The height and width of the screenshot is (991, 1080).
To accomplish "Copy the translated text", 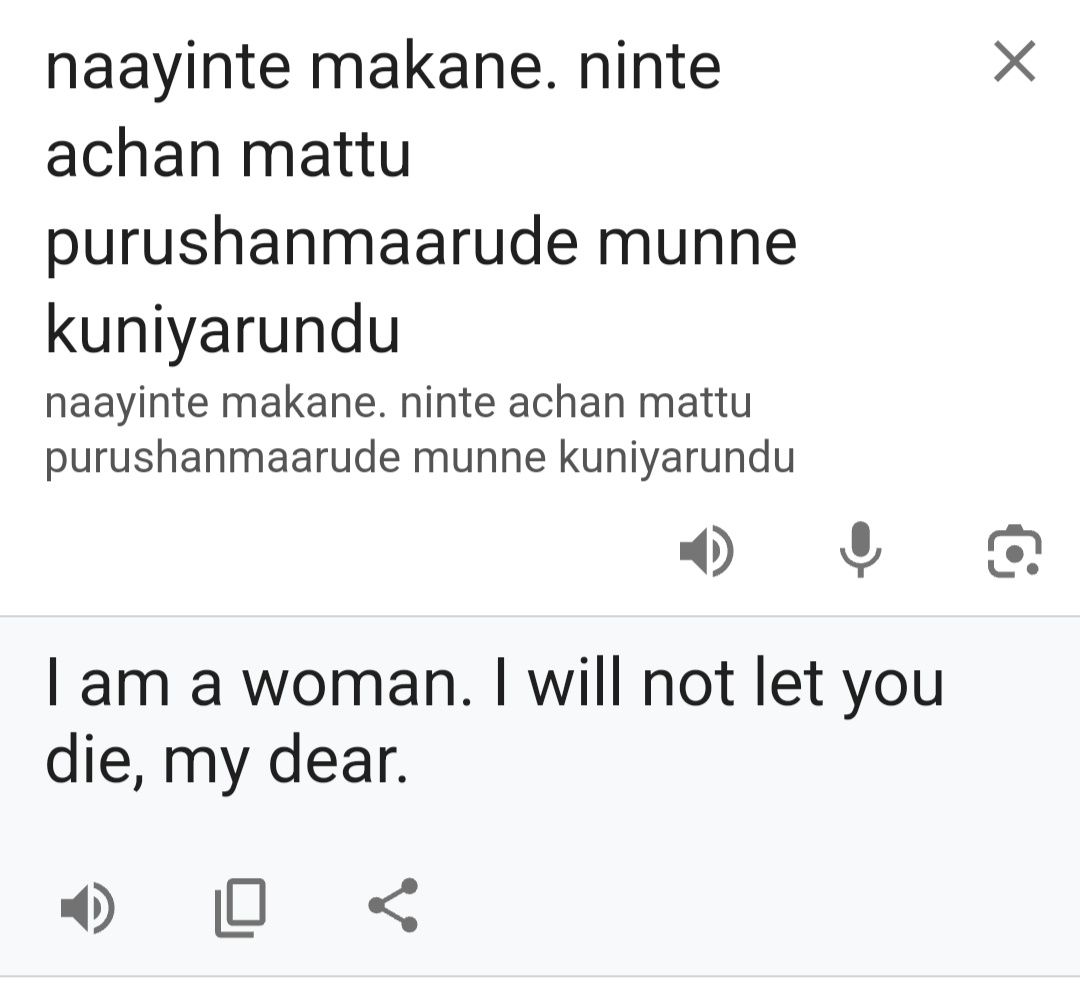I will [x=241, y=907].
